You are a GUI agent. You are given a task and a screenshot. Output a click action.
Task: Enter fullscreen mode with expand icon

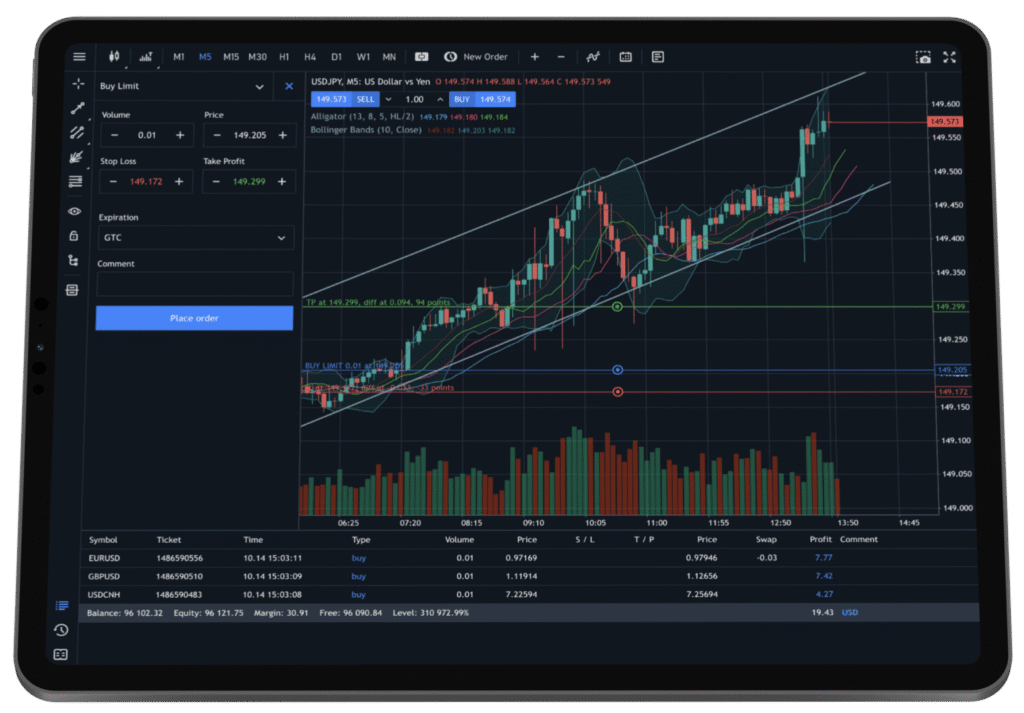[x=950, y=58]
